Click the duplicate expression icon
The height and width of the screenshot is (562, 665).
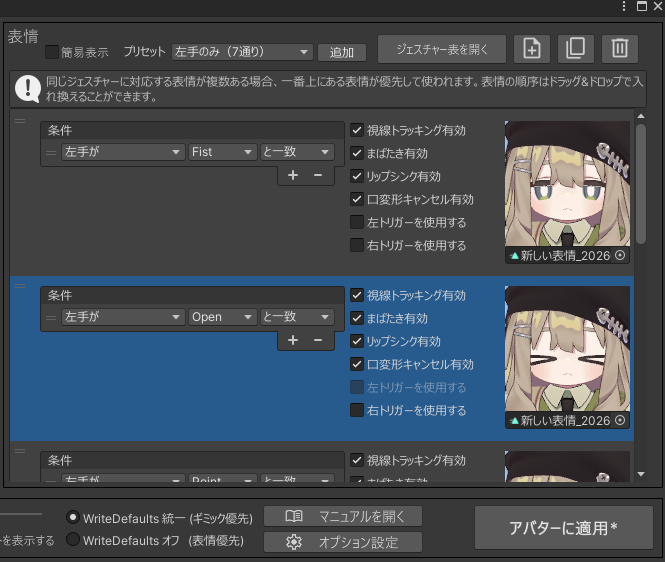pos(575,48)
